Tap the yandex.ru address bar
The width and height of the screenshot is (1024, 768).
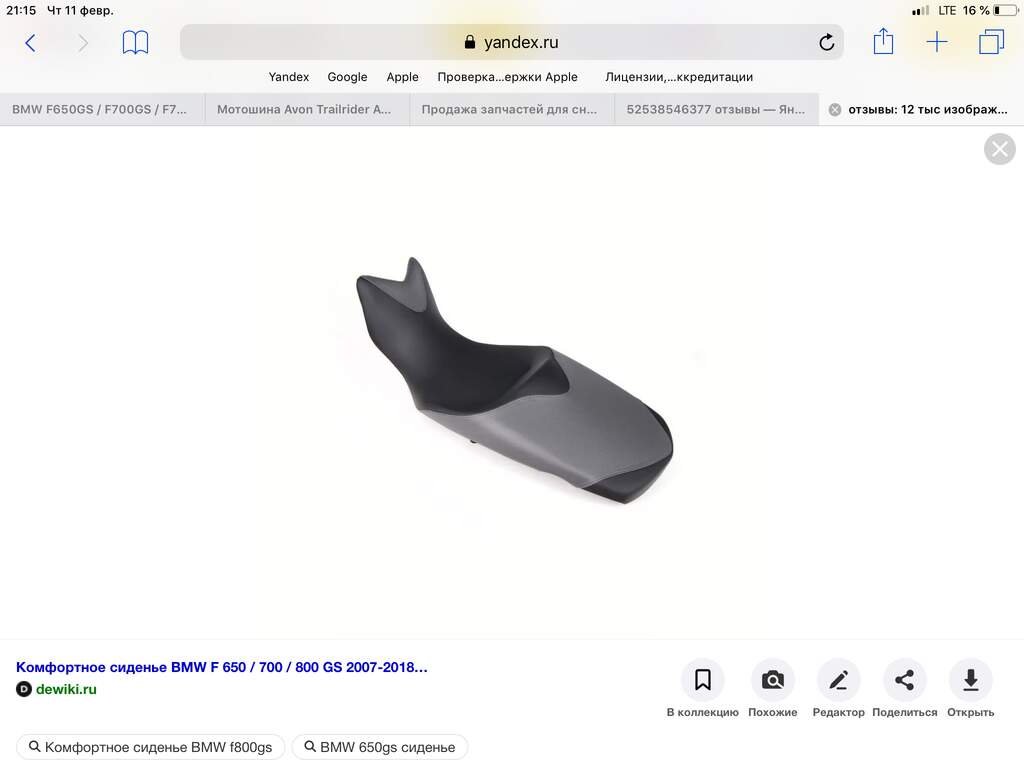point(511,42)
